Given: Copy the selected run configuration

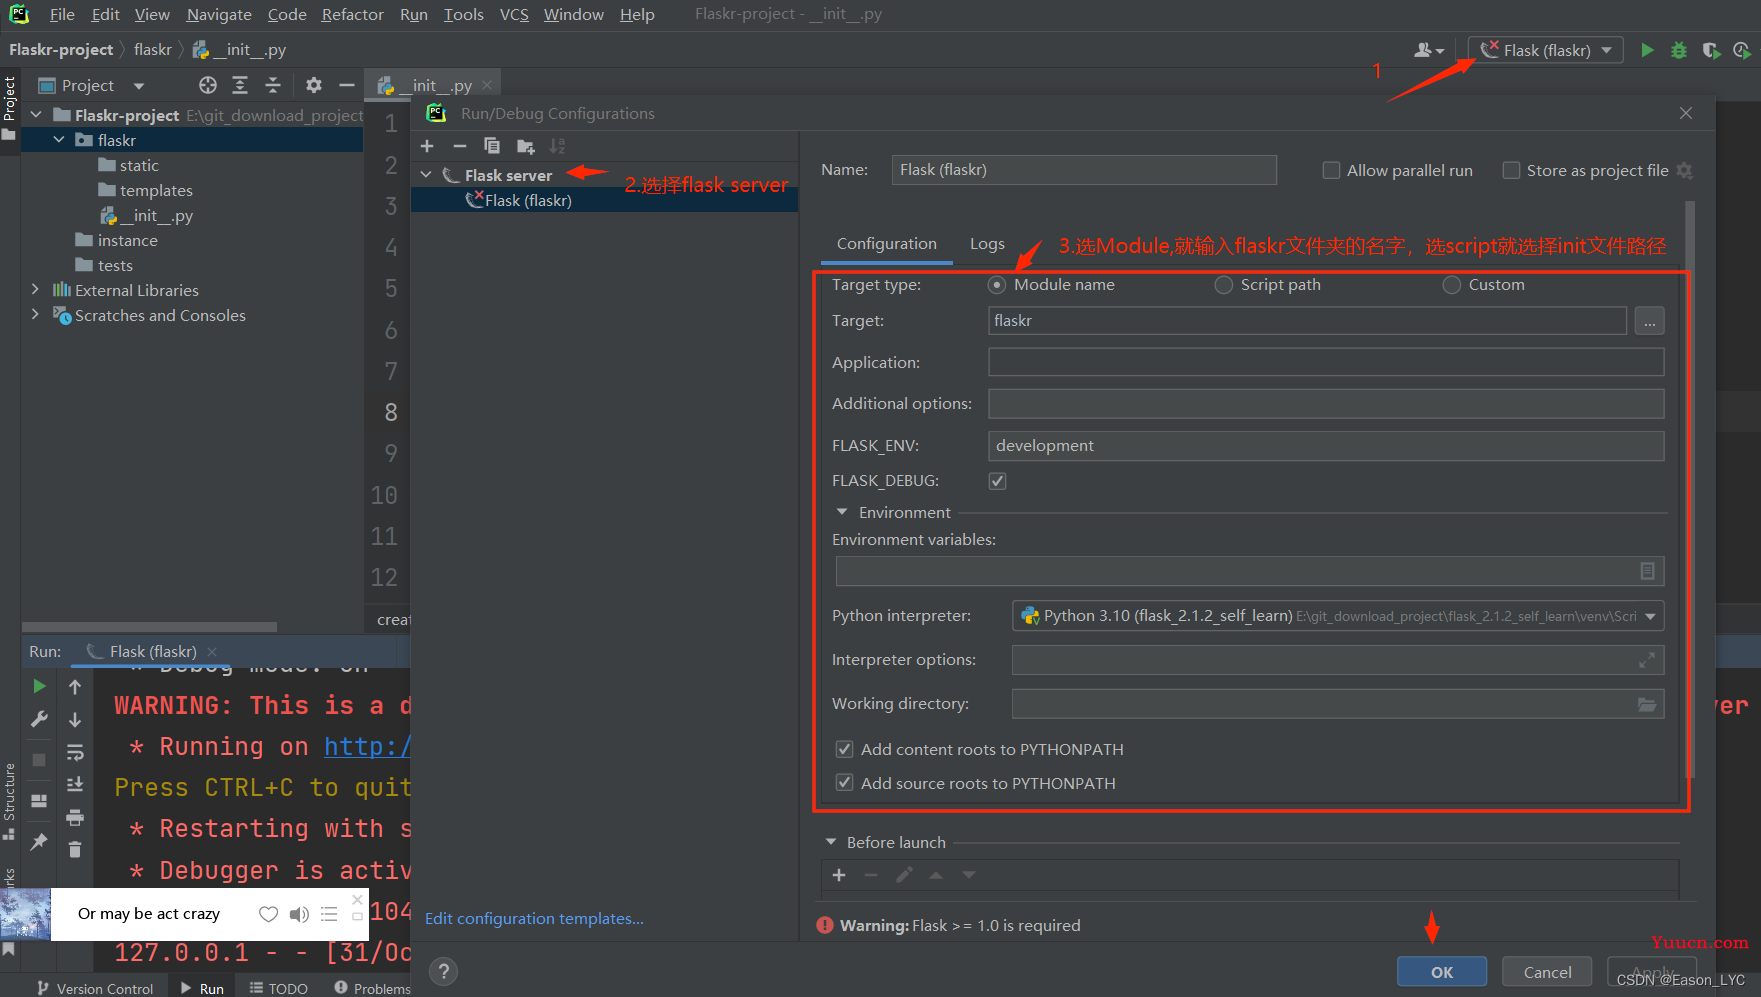Looking at the screenshot, I should [x=491, y=146].
